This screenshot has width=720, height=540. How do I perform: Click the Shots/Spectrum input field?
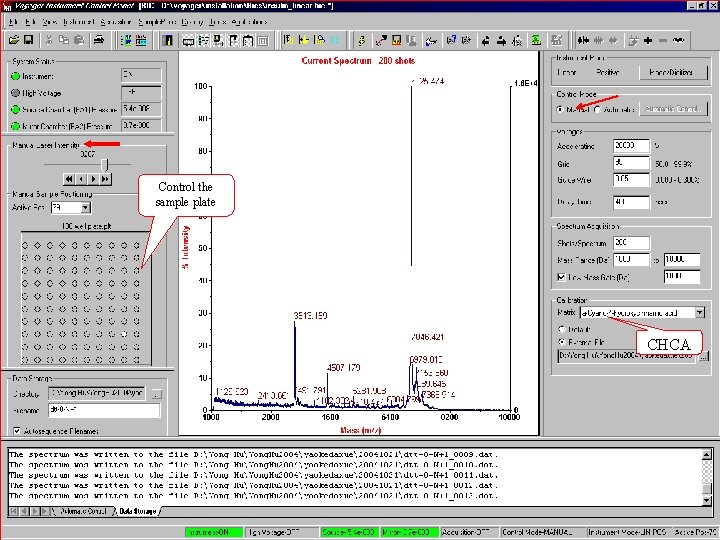click(631, 243)
